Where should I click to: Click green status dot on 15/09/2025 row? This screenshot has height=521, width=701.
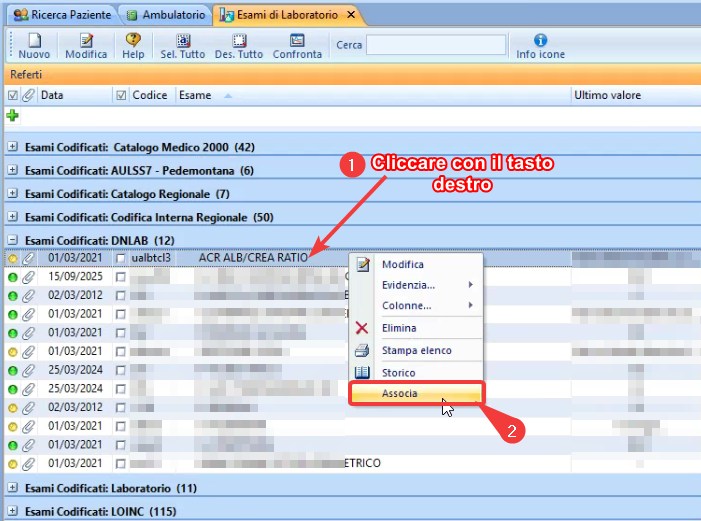point(13,277)
